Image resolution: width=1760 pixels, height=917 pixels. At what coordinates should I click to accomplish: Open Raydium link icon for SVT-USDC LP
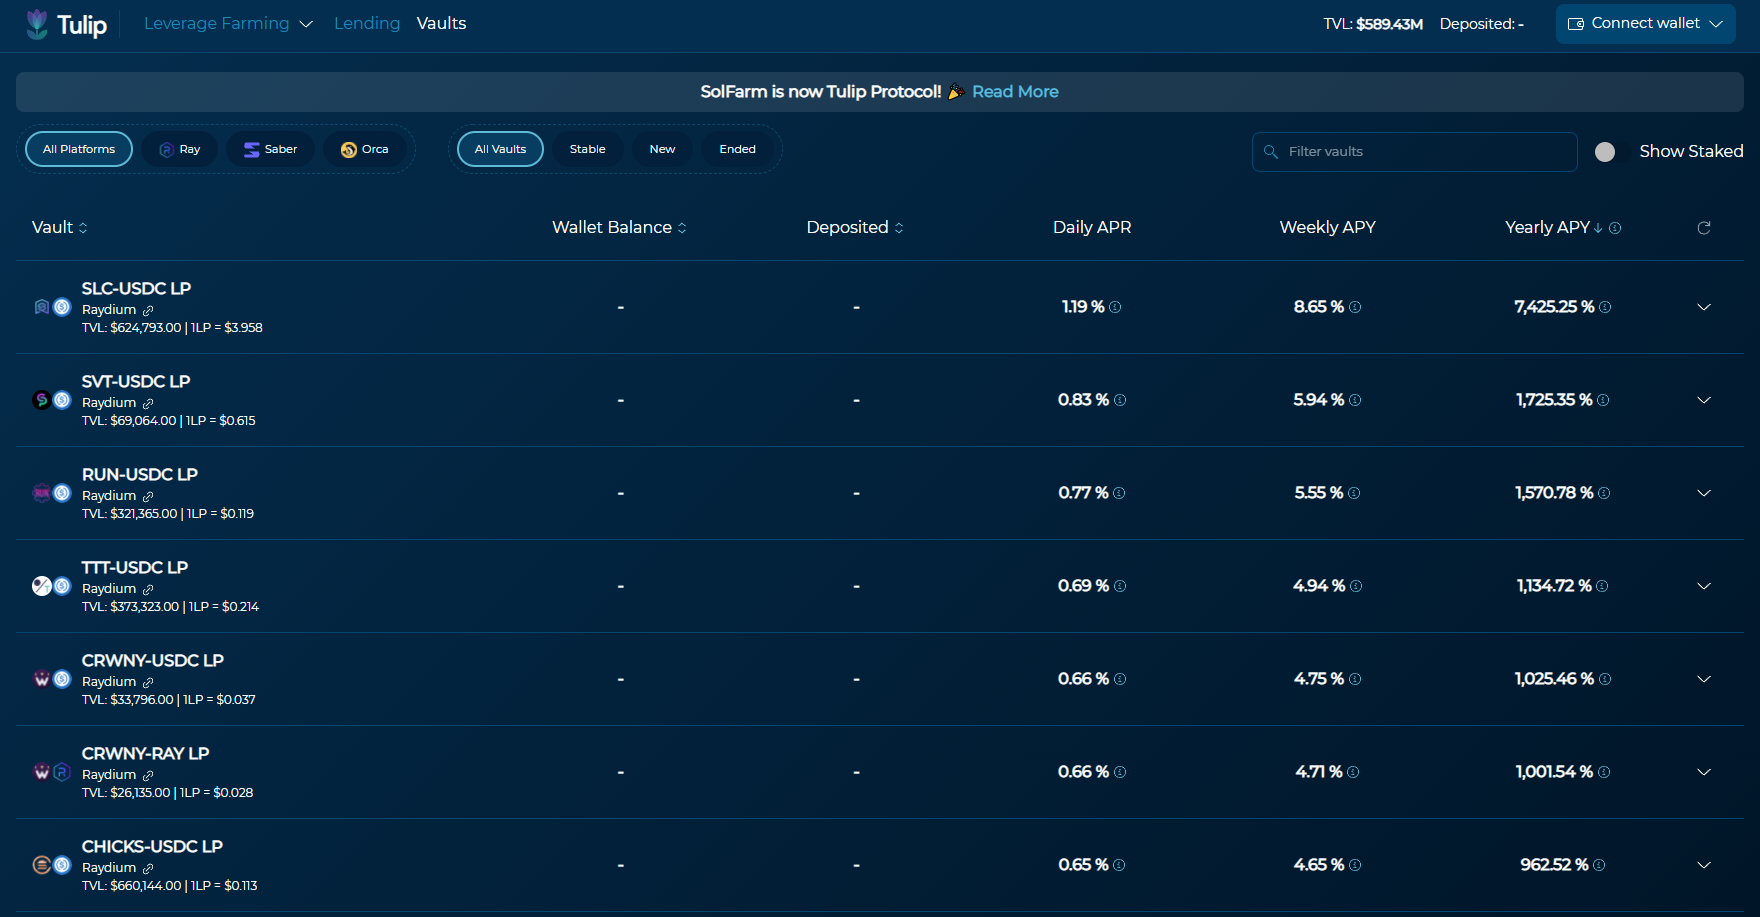click(148, 403)
